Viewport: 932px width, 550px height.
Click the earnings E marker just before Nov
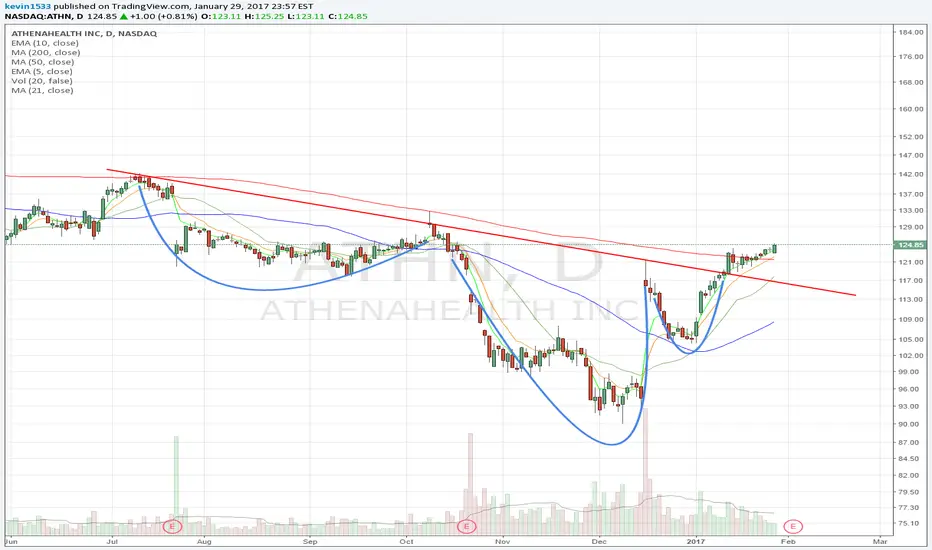point(467,526)
